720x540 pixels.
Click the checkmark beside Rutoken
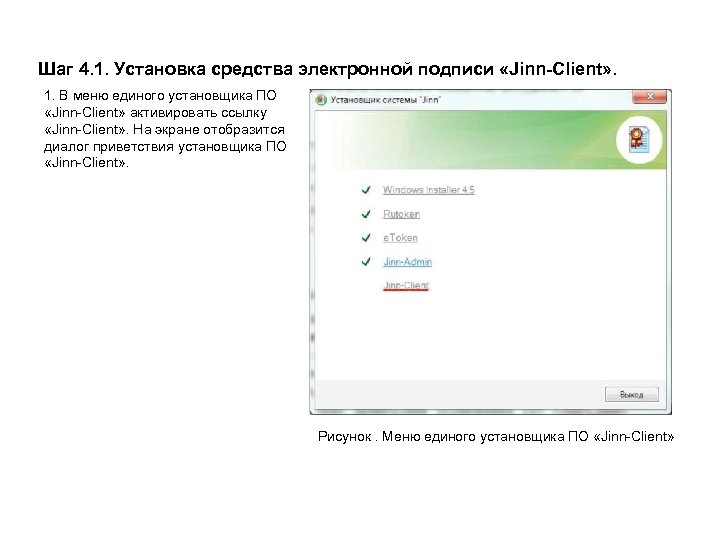[366, 214]
